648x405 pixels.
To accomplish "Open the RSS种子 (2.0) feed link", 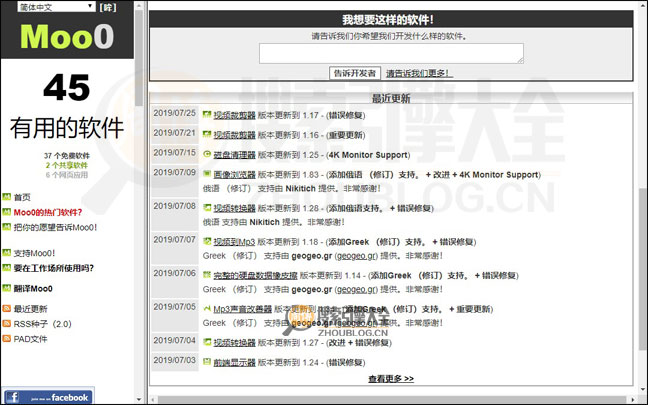I will pos(43,324).
